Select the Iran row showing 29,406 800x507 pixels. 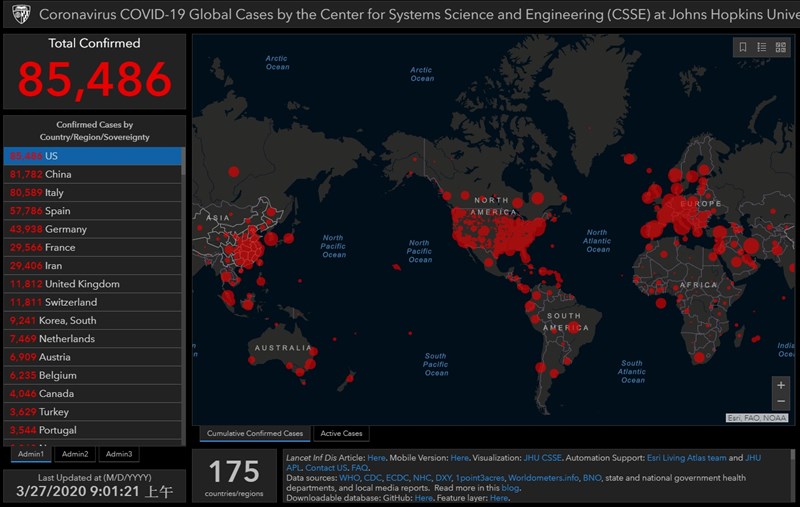coord(92,266)
